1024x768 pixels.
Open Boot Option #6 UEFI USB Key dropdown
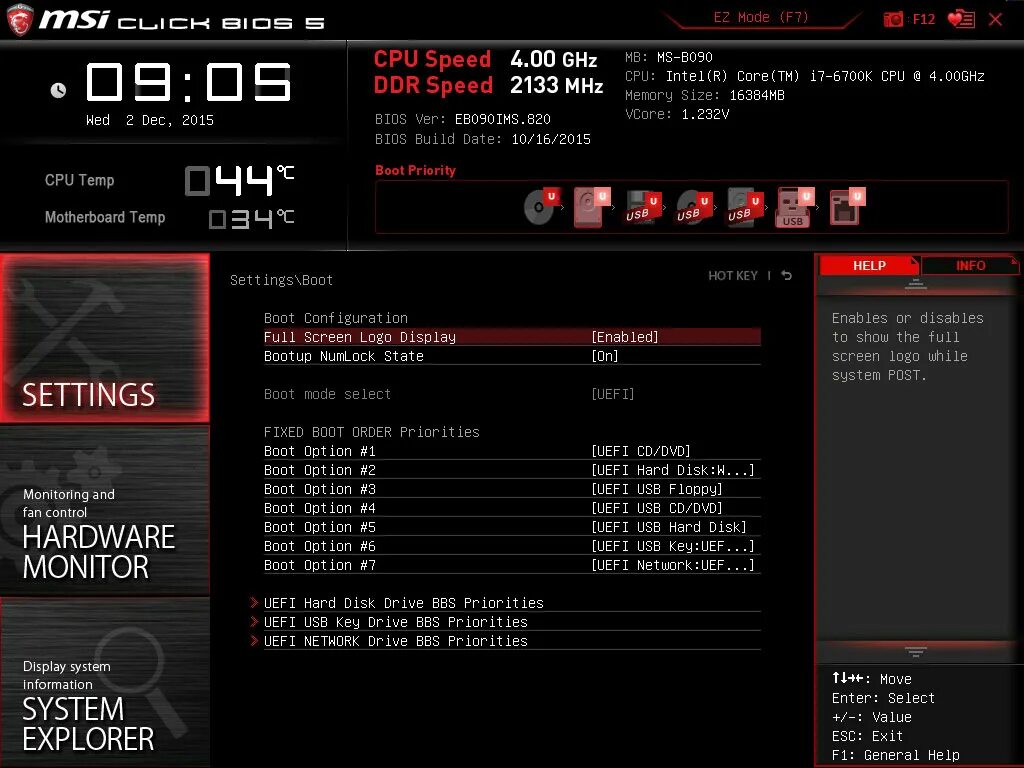click(673, 546)
